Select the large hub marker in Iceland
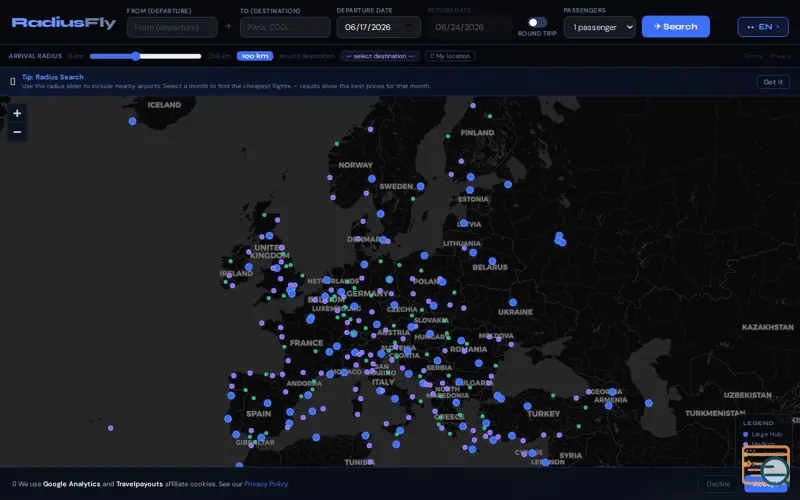 tap(133, 121)
